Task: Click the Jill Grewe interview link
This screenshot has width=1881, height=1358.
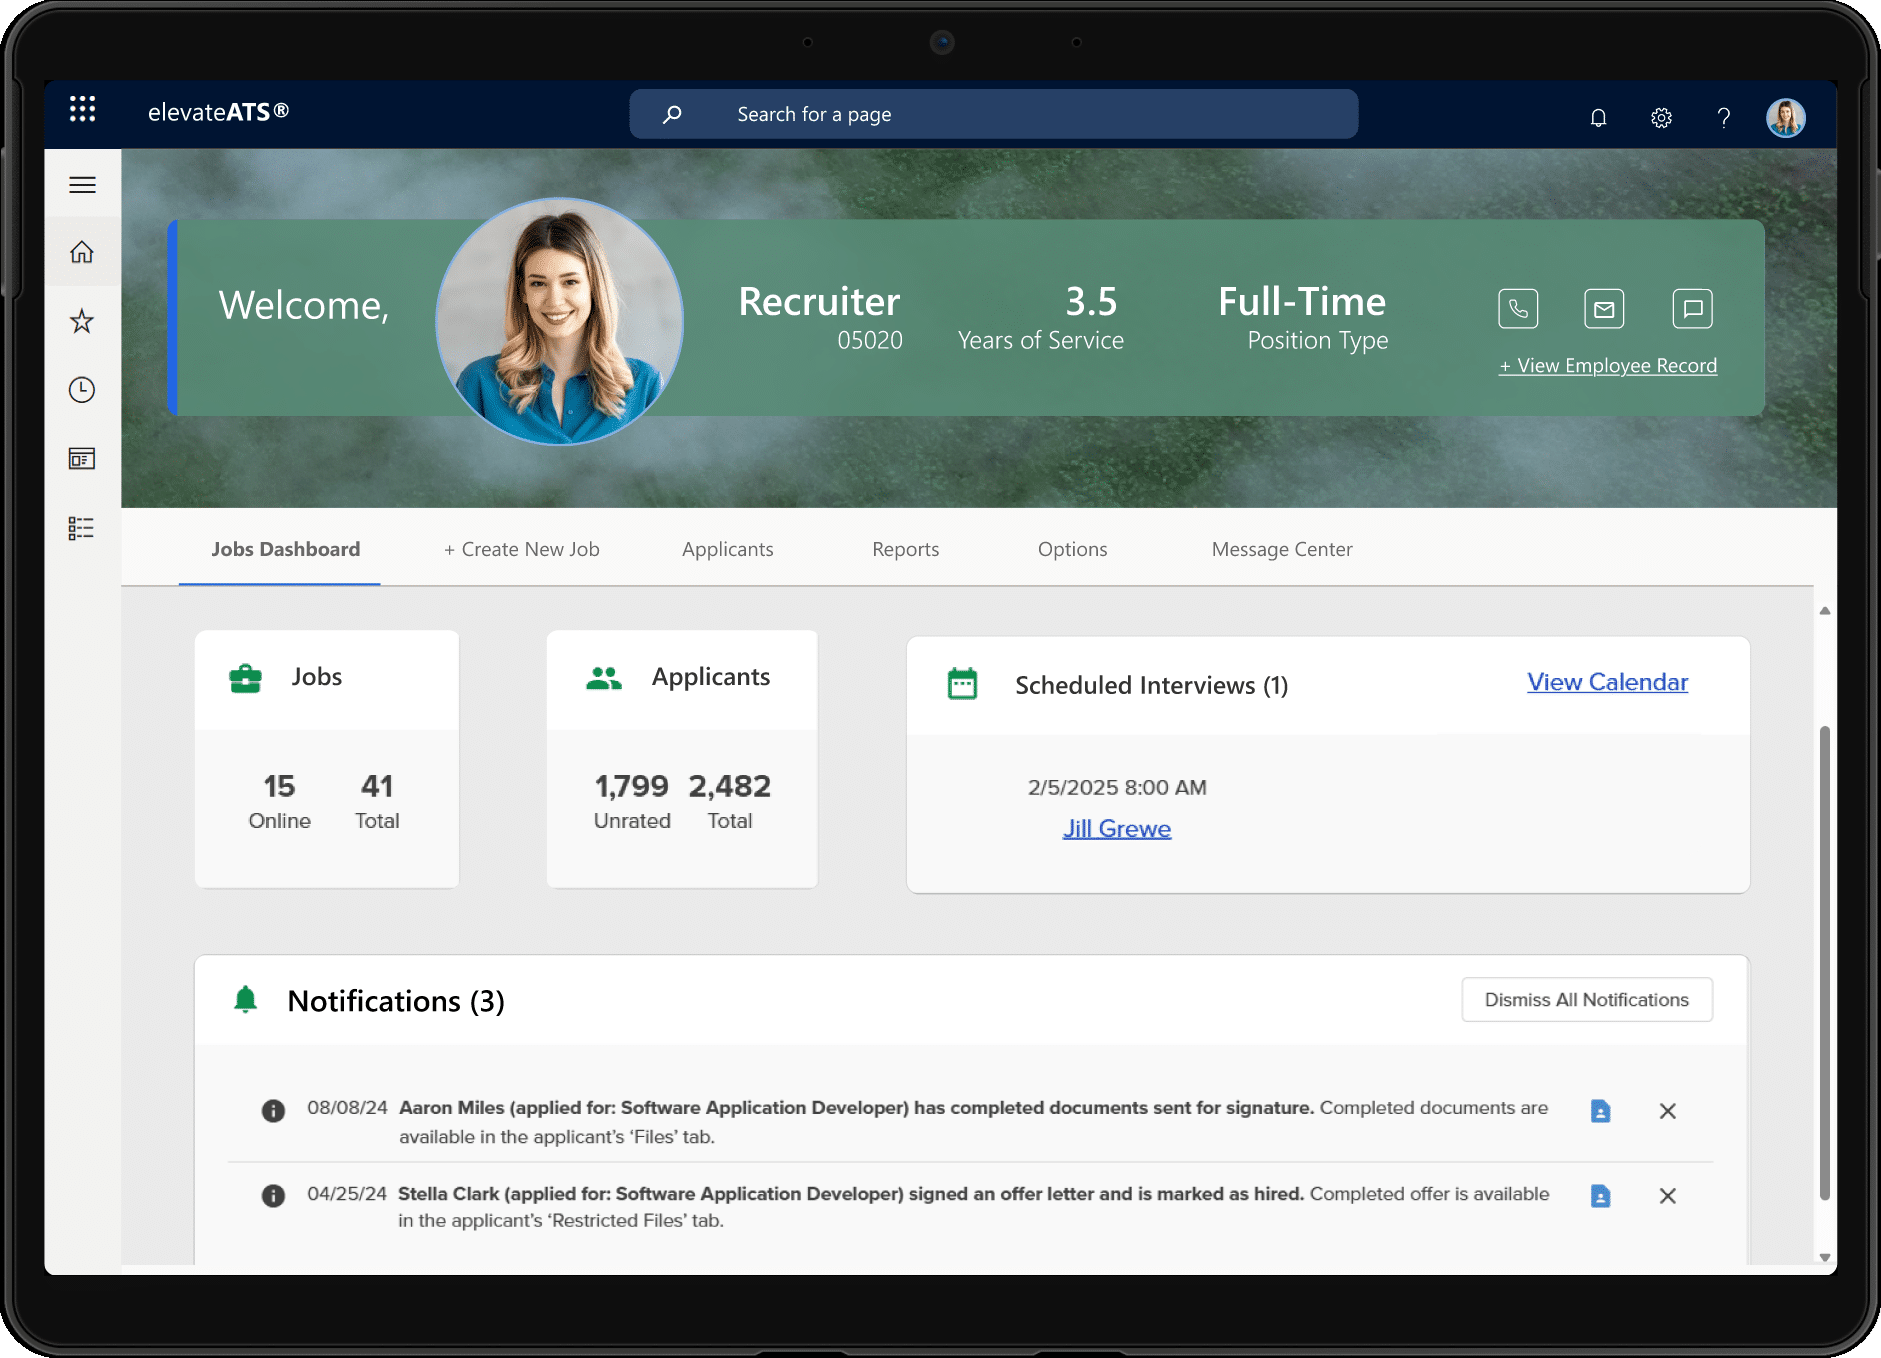Action: pos(1116,829)
